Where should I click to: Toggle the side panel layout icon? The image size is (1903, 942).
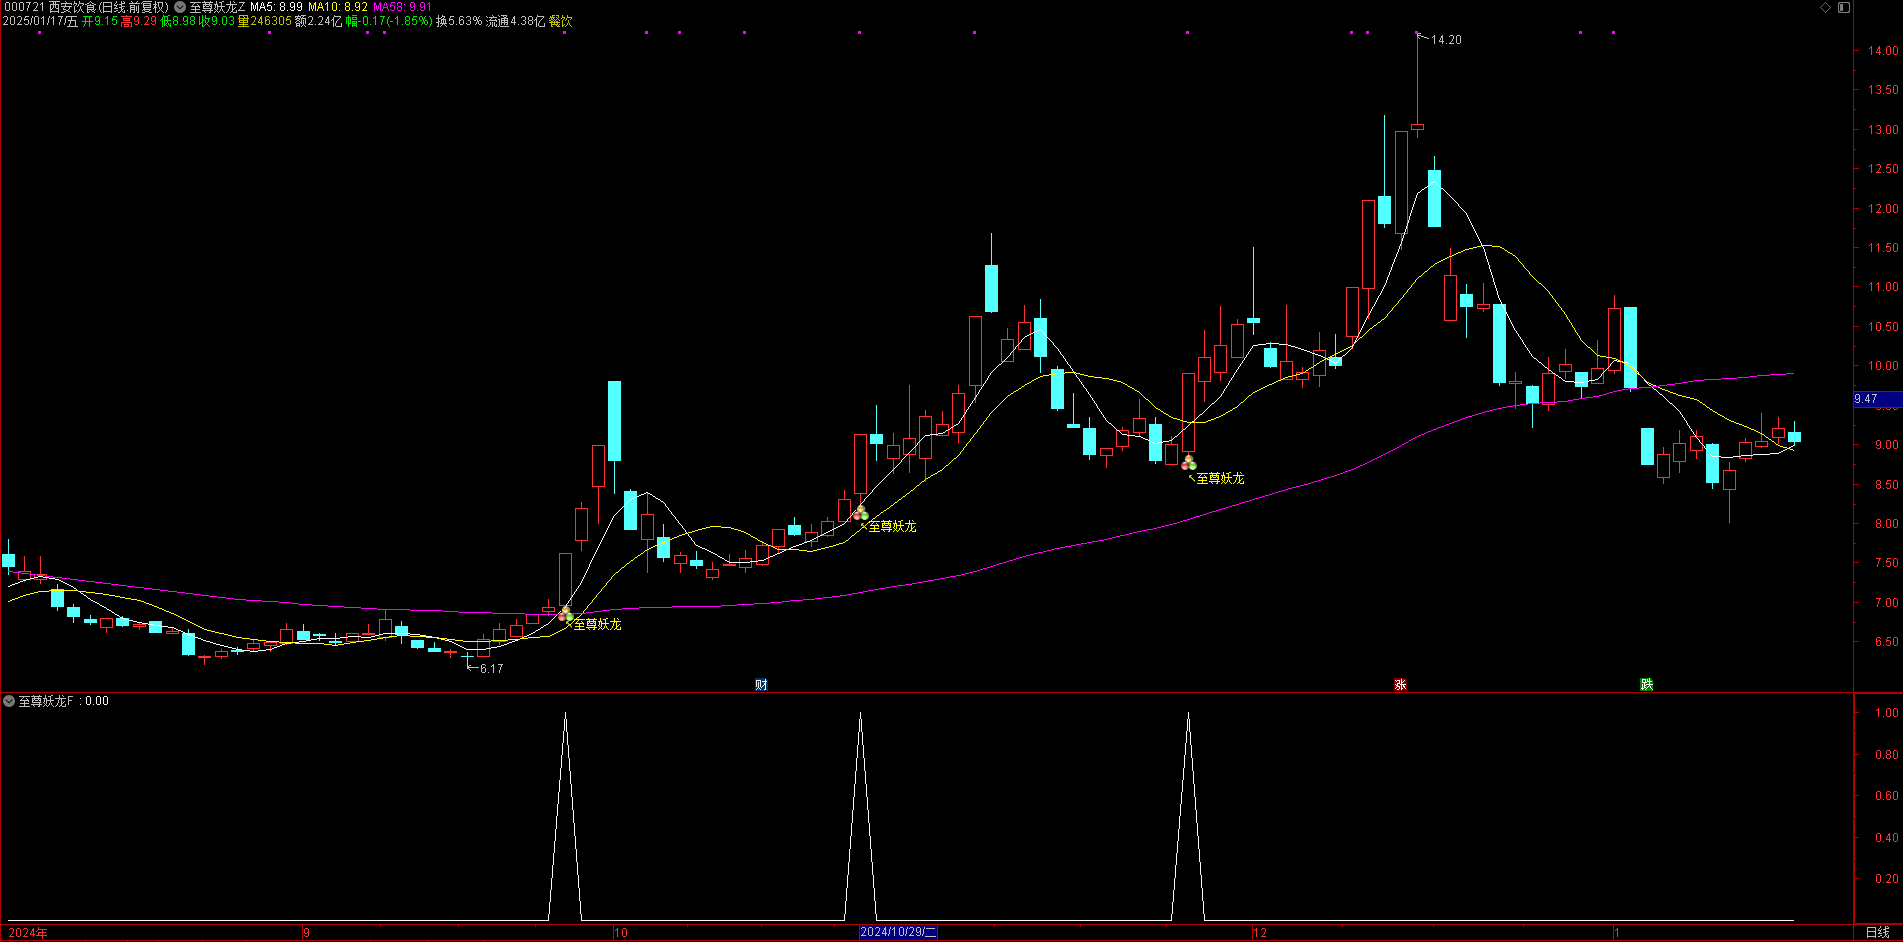click(1844, 7)
